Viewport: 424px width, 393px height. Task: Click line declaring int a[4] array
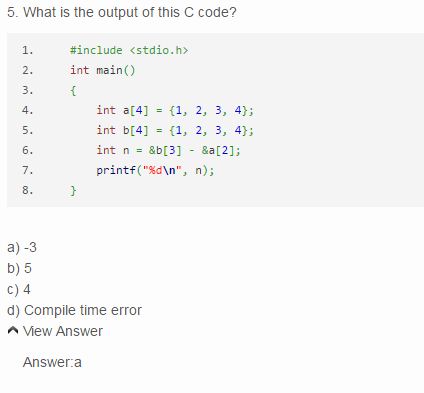pos(175,110)
